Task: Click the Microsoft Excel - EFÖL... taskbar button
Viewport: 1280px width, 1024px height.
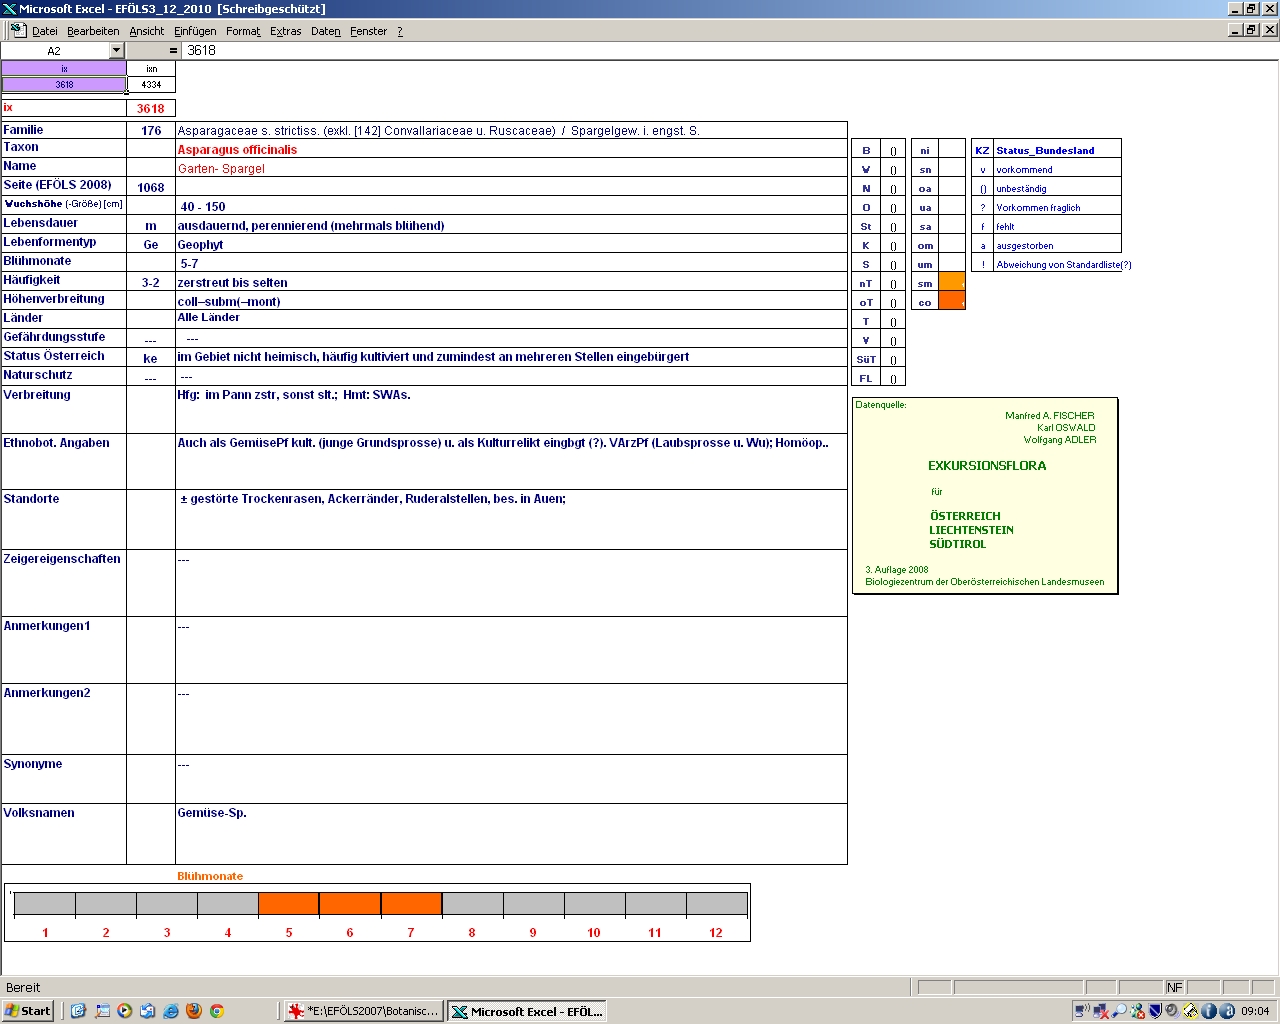Action: [527, 1011]
